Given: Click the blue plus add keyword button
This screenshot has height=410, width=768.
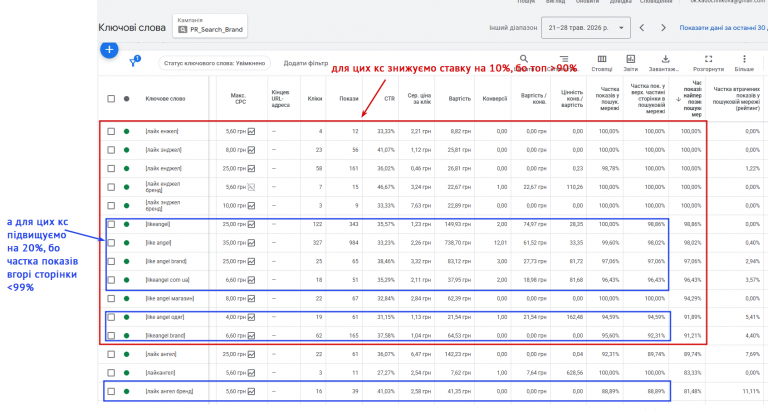Looking at the screenshot, I should point(109,49).
